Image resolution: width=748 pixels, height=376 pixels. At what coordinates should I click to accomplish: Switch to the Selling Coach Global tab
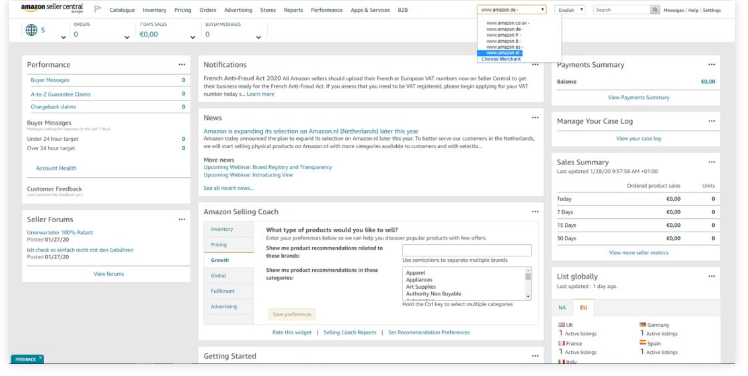[229, 276]
